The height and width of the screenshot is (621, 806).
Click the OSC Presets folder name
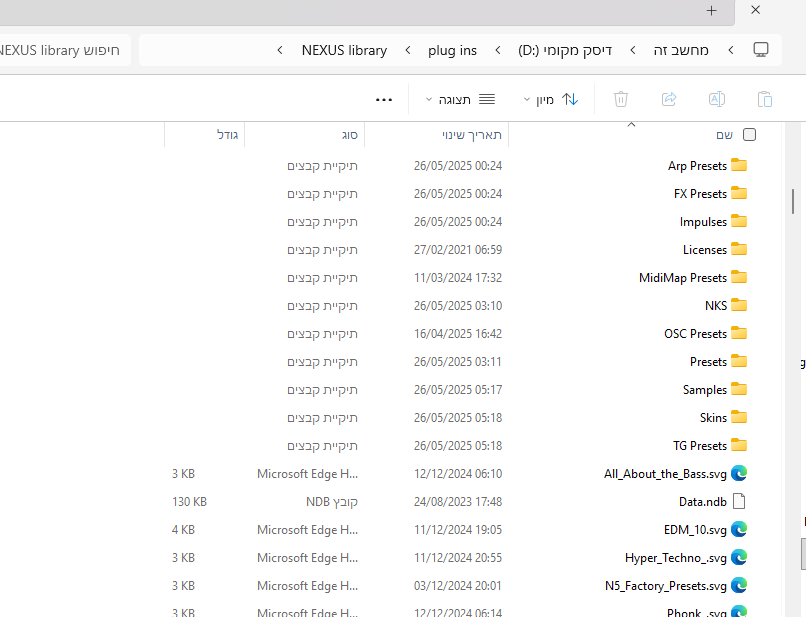click(695, 334)
